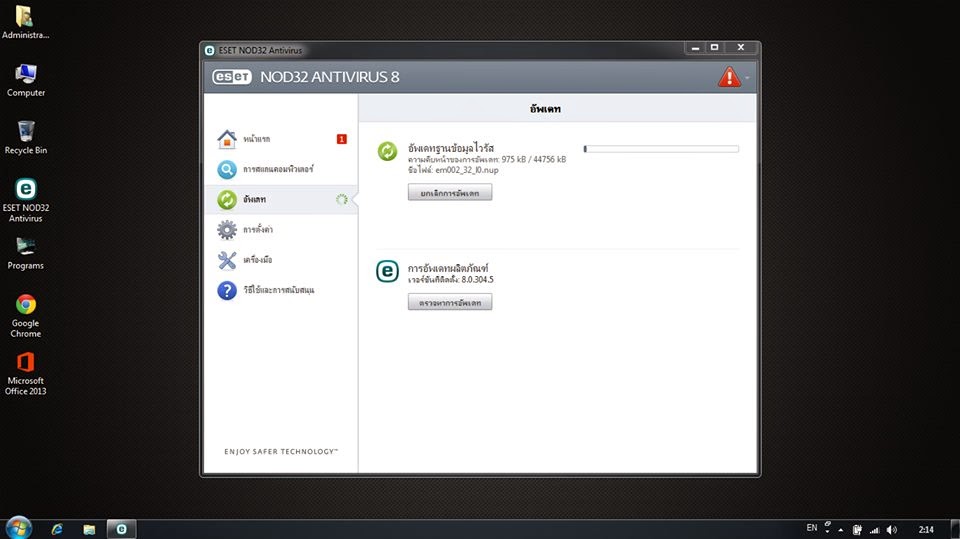Image resolution: width=960 pixels, height=539 pixels.
Task: Click the red notification badge showing 1
Action: (342, 139)
